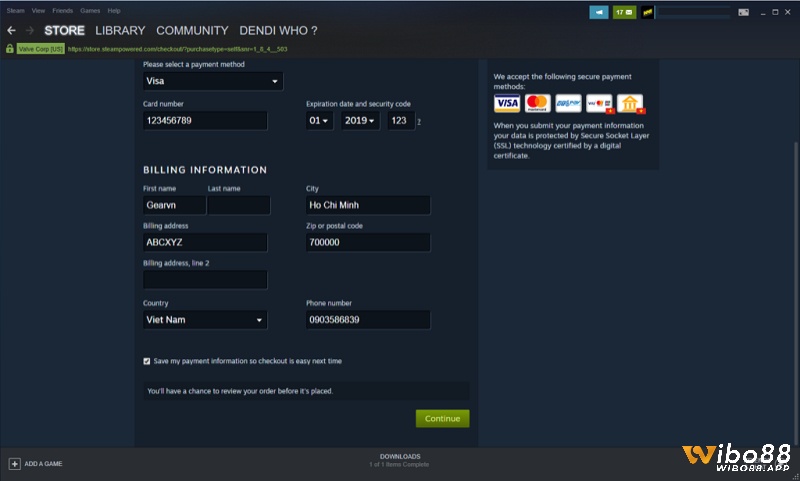
Task: Click the Mastercard logo
Action: point(537,104)
